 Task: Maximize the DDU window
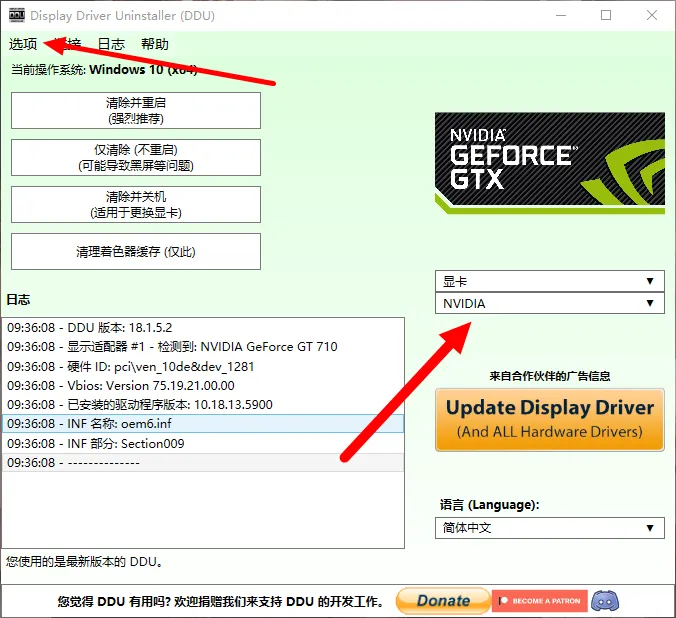(606, 16)
